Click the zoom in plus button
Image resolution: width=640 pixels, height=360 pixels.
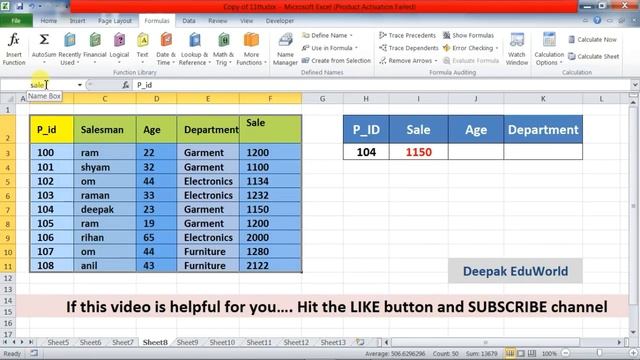point(633,353)
